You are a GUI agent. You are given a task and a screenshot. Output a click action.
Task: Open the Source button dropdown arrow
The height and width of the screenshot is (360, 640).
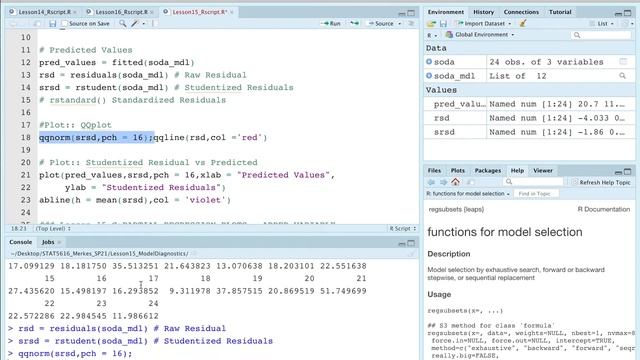point(400,24)
